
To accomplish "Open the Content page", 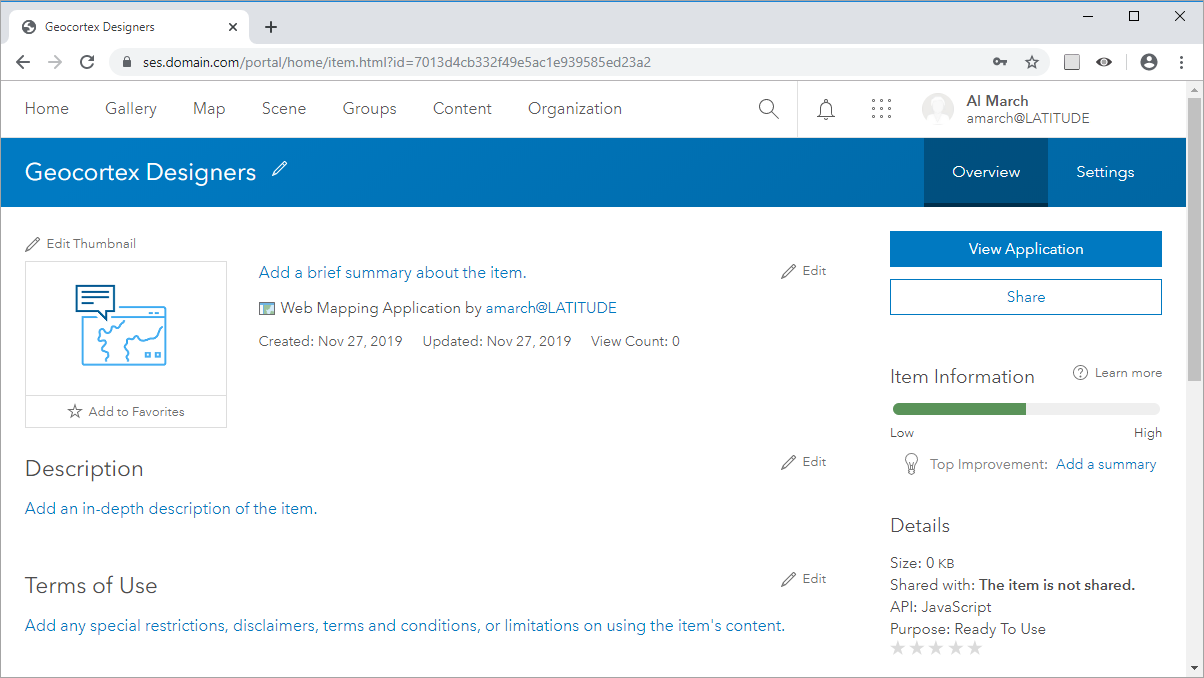I will 462,109.
